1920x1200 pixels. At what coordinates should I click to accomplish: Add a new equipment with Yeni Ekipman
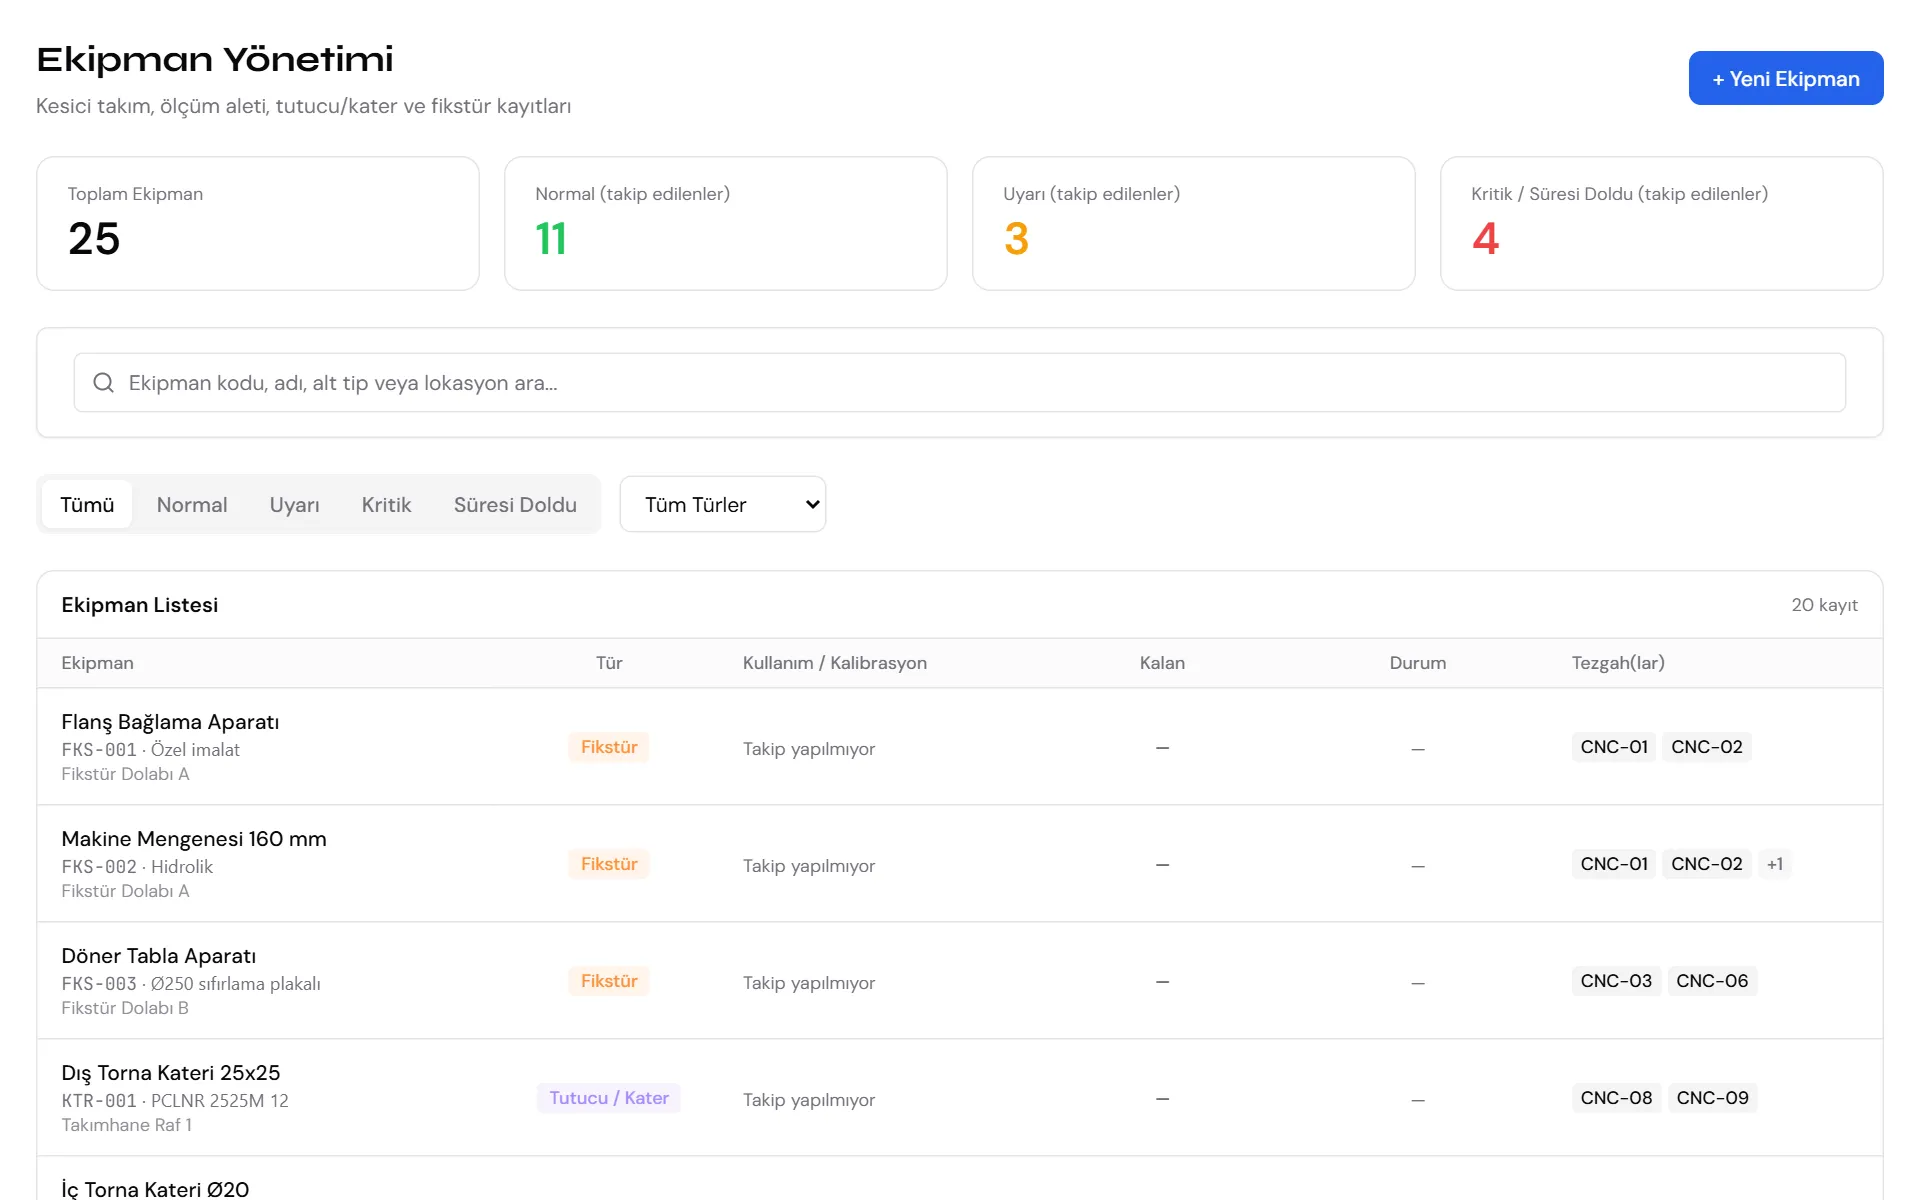tap(1786, 78)
